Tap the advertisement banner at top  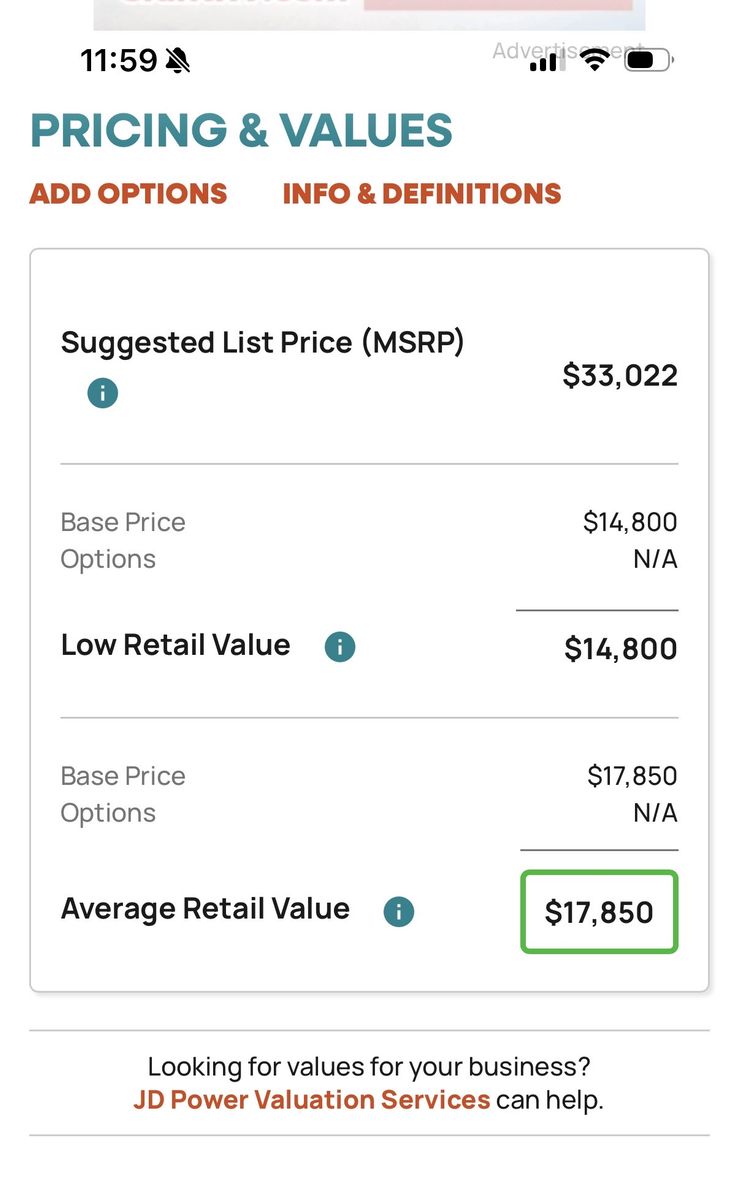pyautogui.click(x=369, y=14)
